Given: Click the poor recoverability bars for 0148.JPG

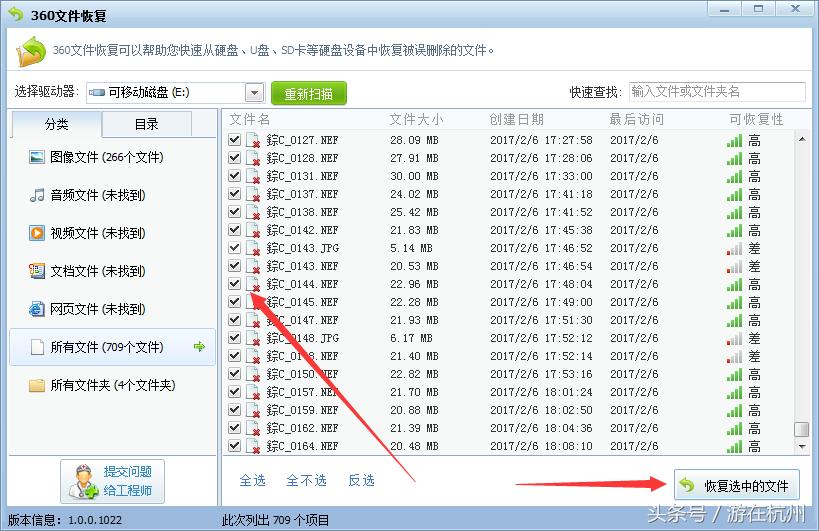Looking at the screenshot, I should pos(734,338).
